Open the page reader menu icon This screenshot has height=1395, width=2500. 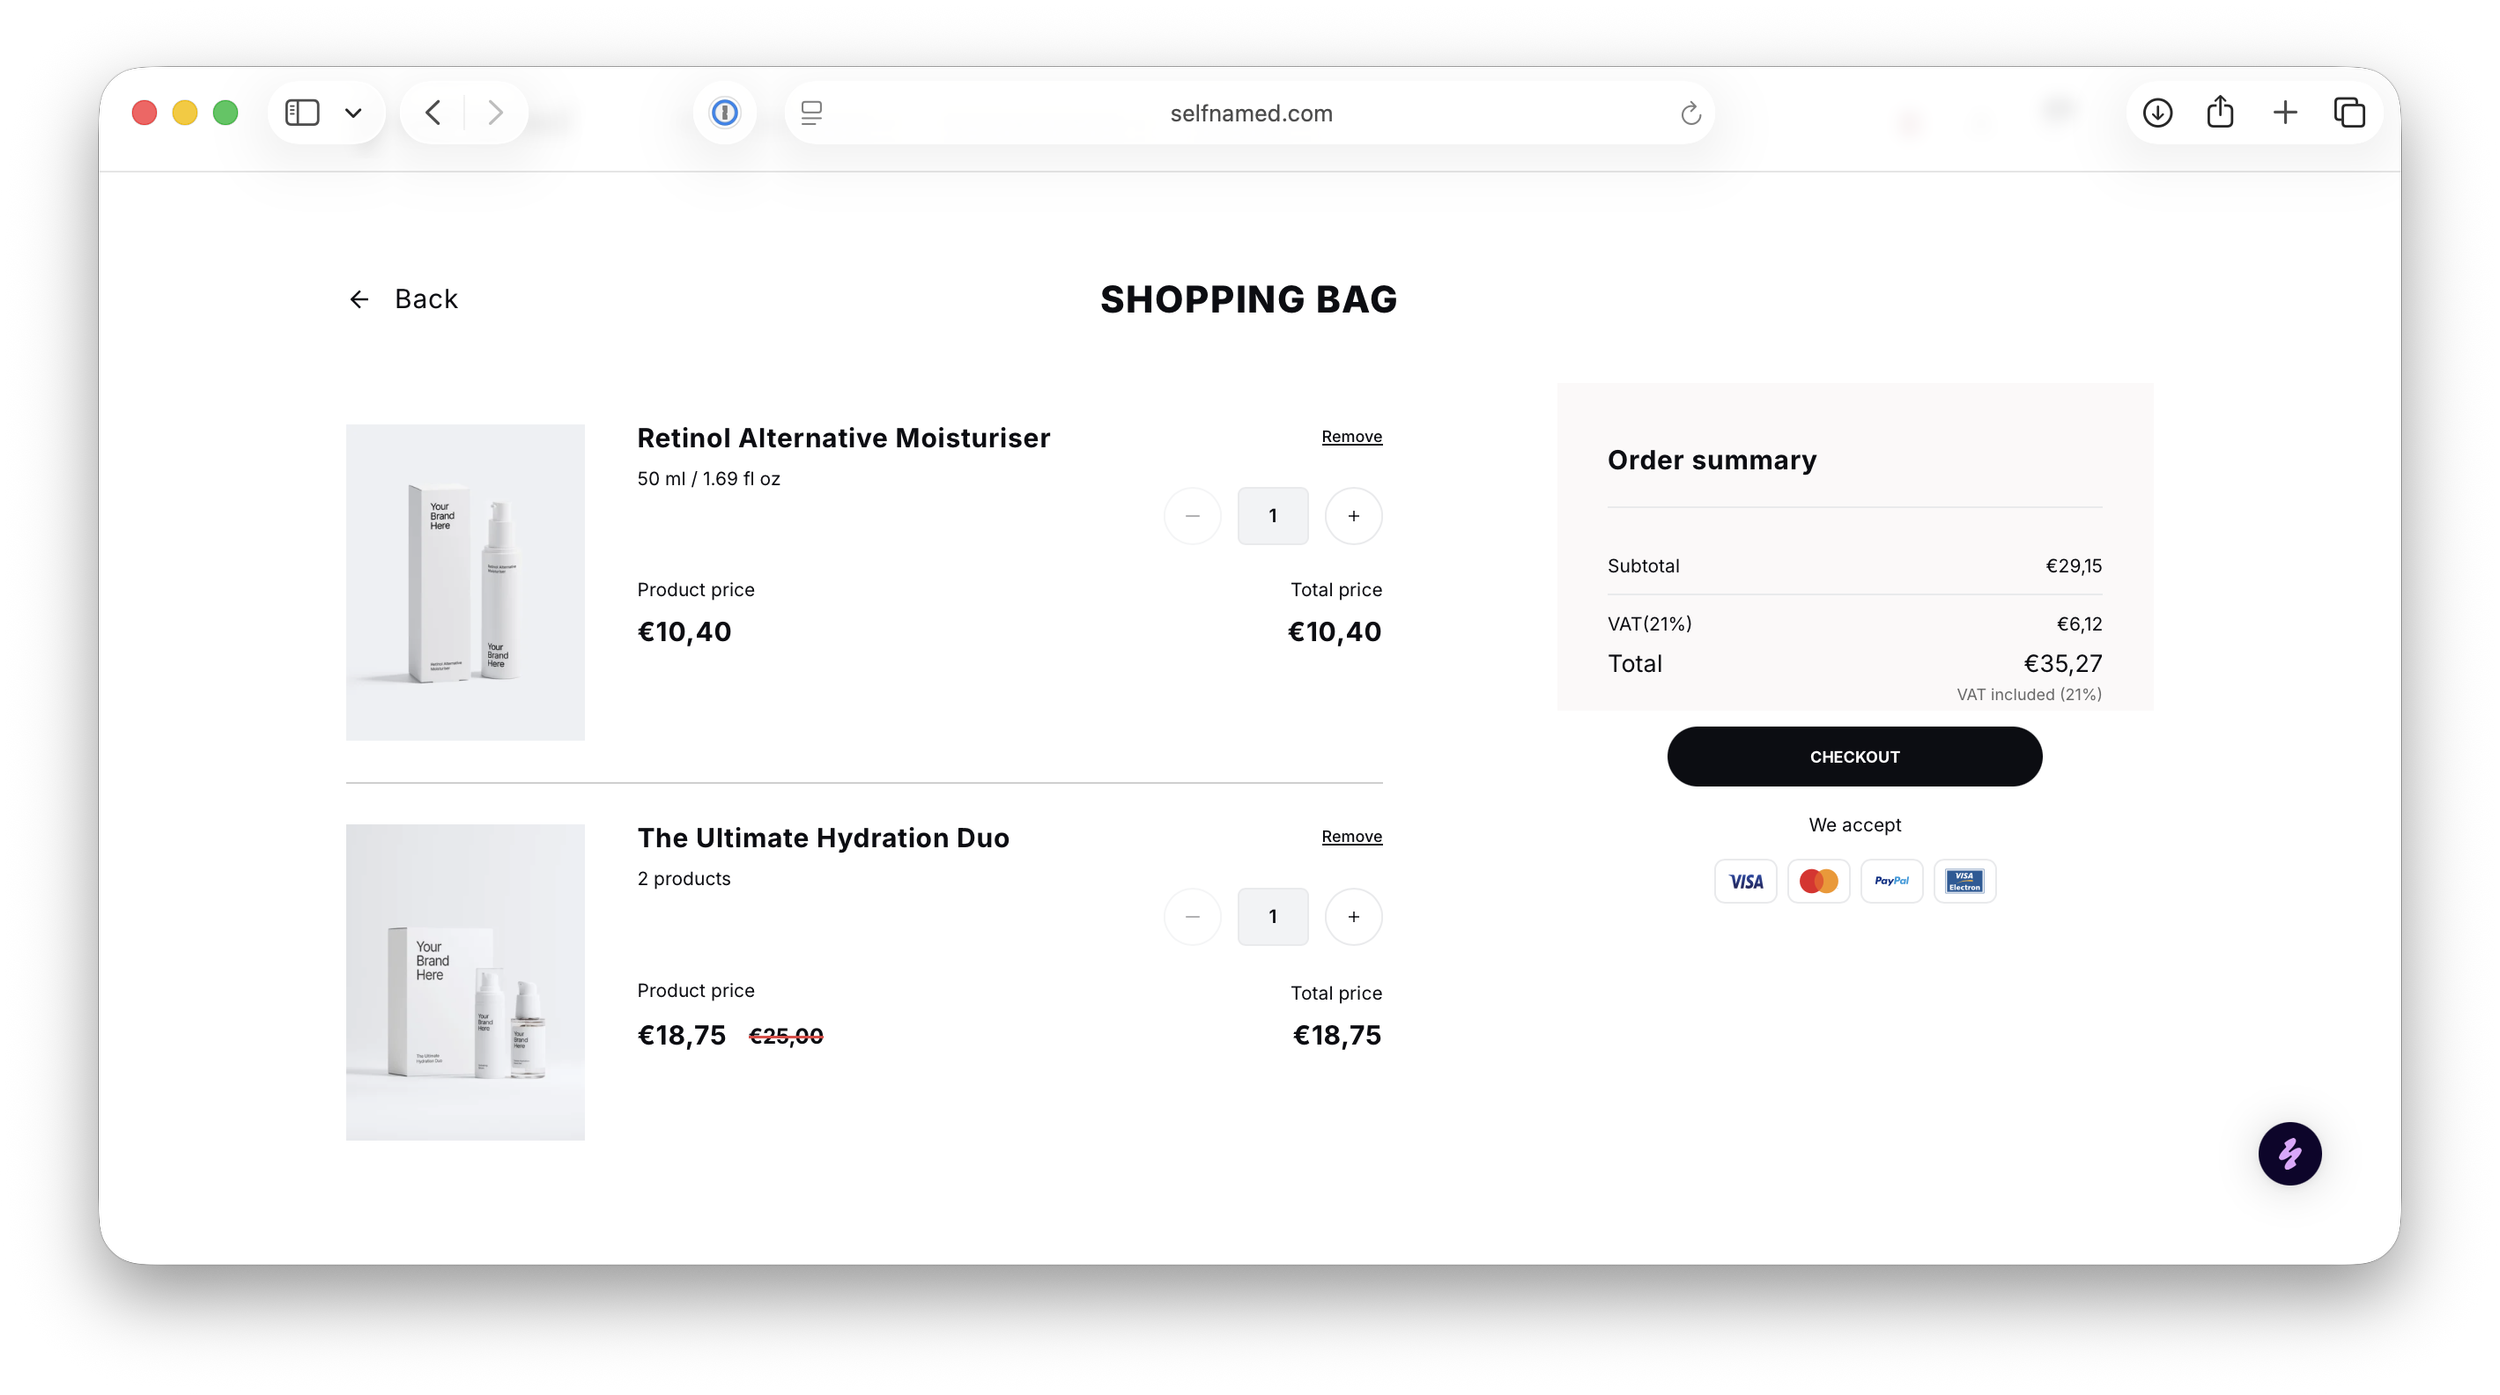pos(811,113)
